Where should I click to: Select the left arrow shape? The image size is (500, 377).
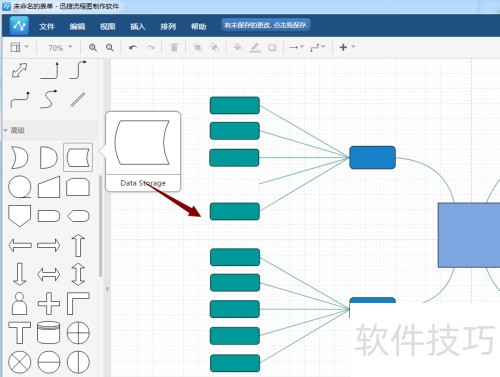click(x=20, y=246)
